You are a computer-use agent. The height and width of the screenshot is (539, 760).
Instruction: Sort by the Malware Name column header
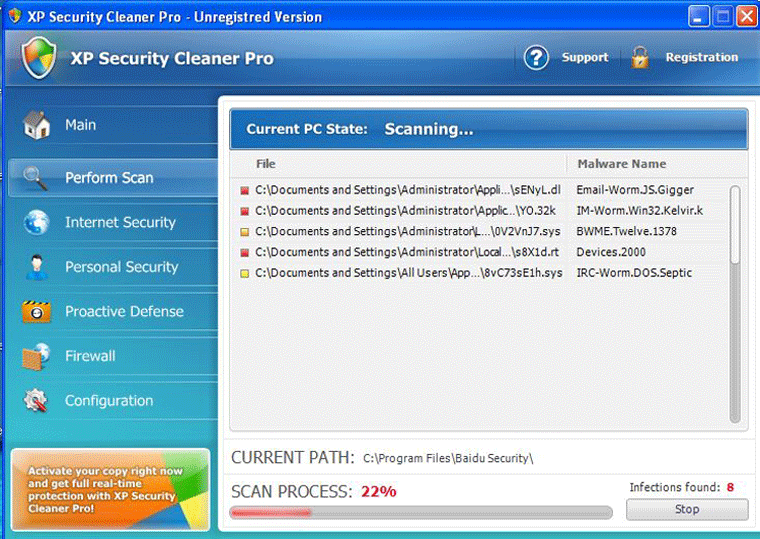(x=621, y=164)
